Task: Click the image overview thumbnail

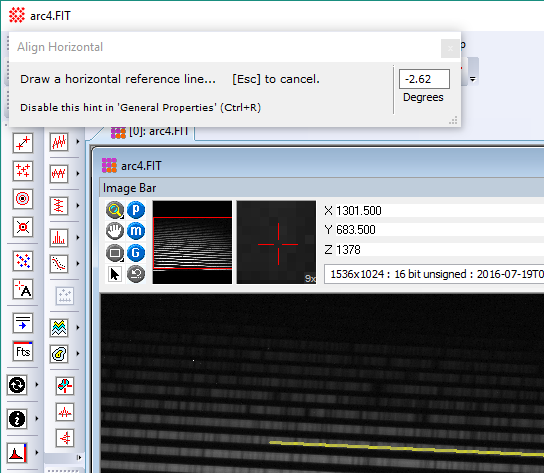Action: click(x=192, y=242)
